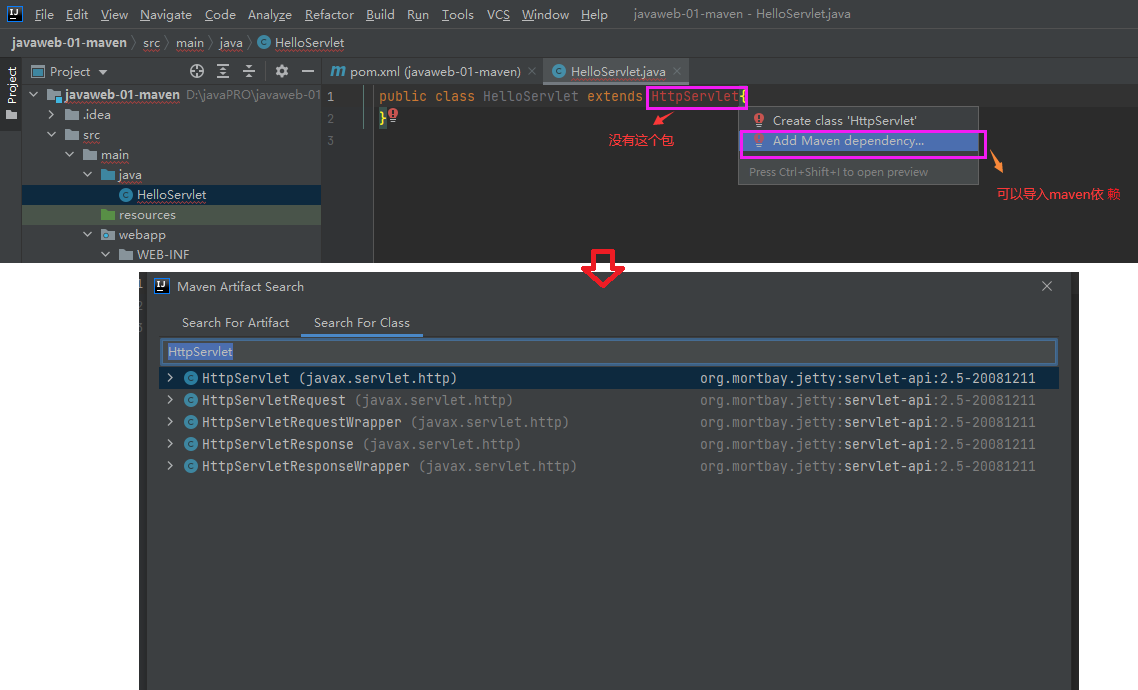Open the File menu
1138x690 pixels.
(44, 15)
